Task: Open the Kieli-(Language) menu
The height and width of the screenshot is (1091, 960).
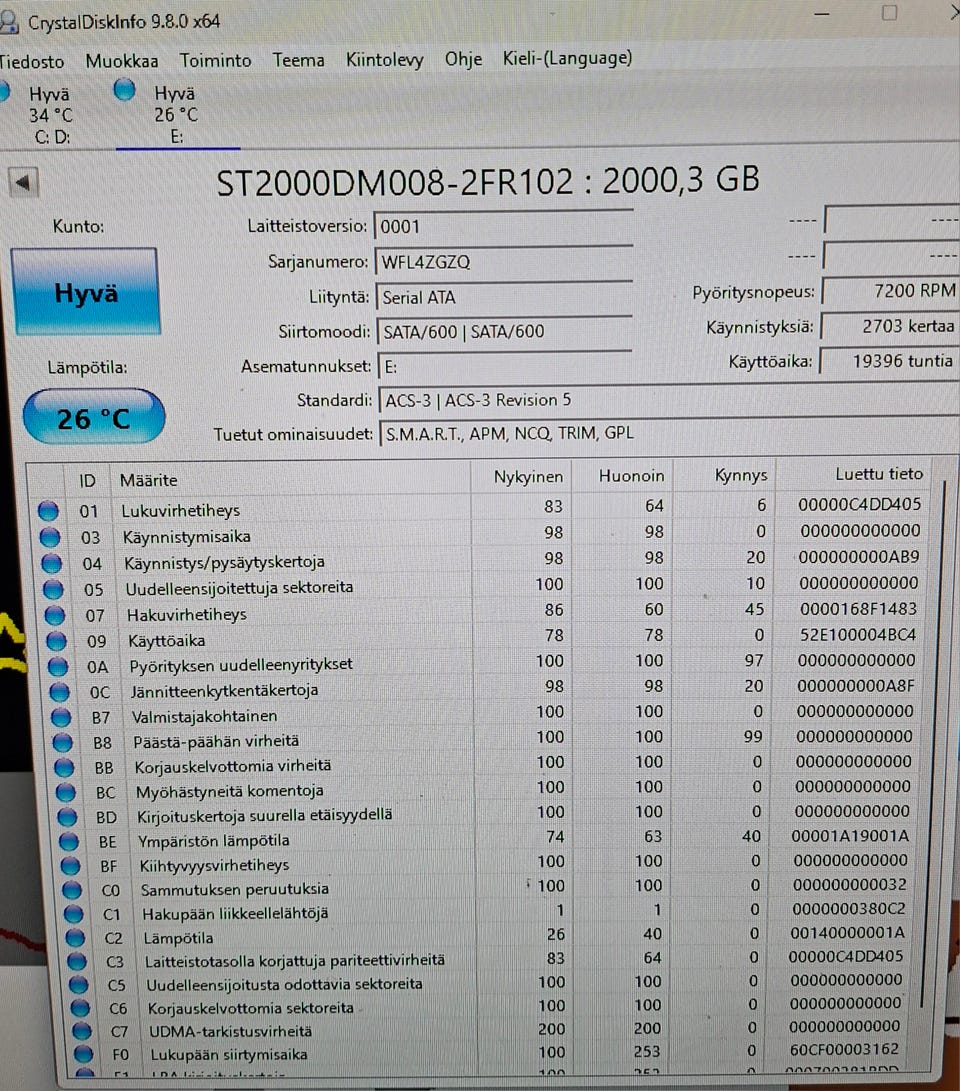Action: 567,58
